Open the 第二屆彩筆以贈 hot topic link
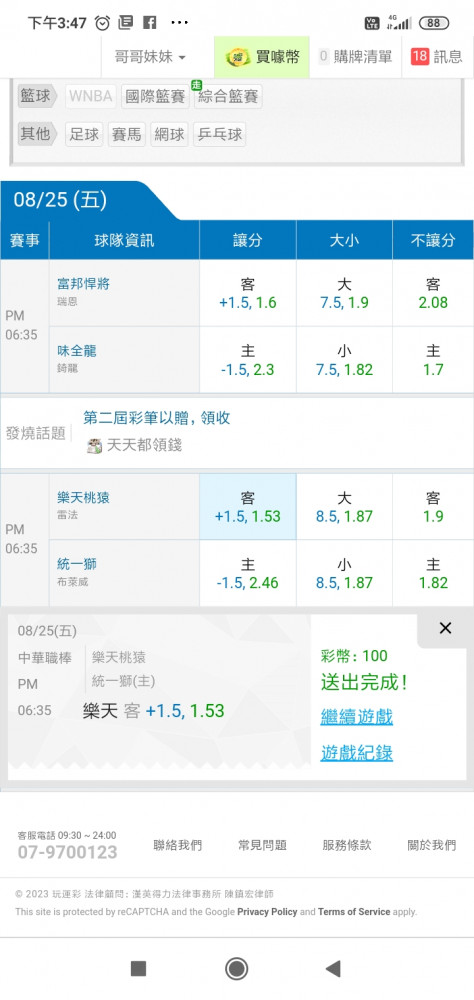 157,418
